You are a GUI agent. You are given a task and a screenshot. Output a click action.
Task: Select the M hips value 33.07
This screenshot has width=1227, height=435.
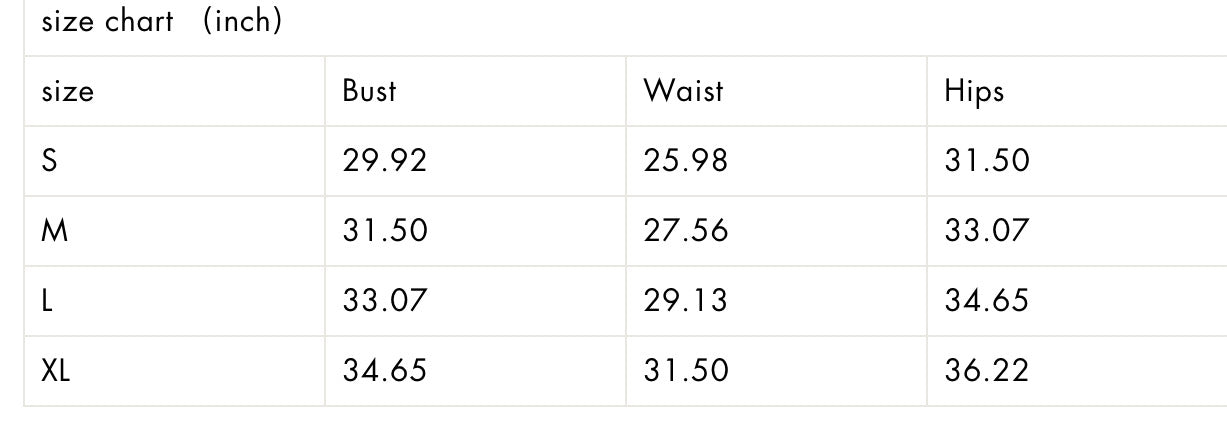pos(986,231)
